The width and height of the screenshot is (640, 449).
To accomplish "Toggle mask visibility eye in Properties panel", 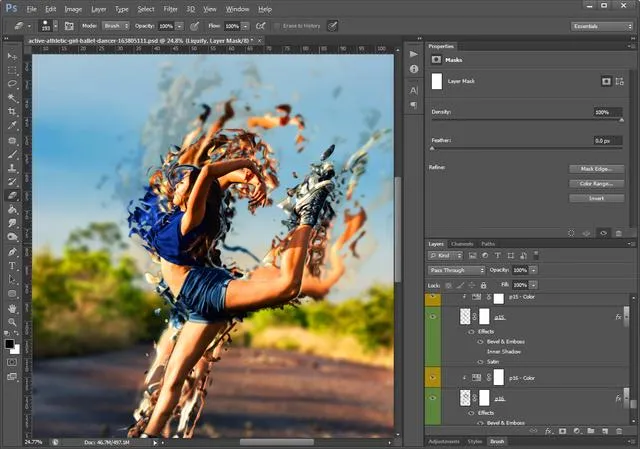I will 603,233.
